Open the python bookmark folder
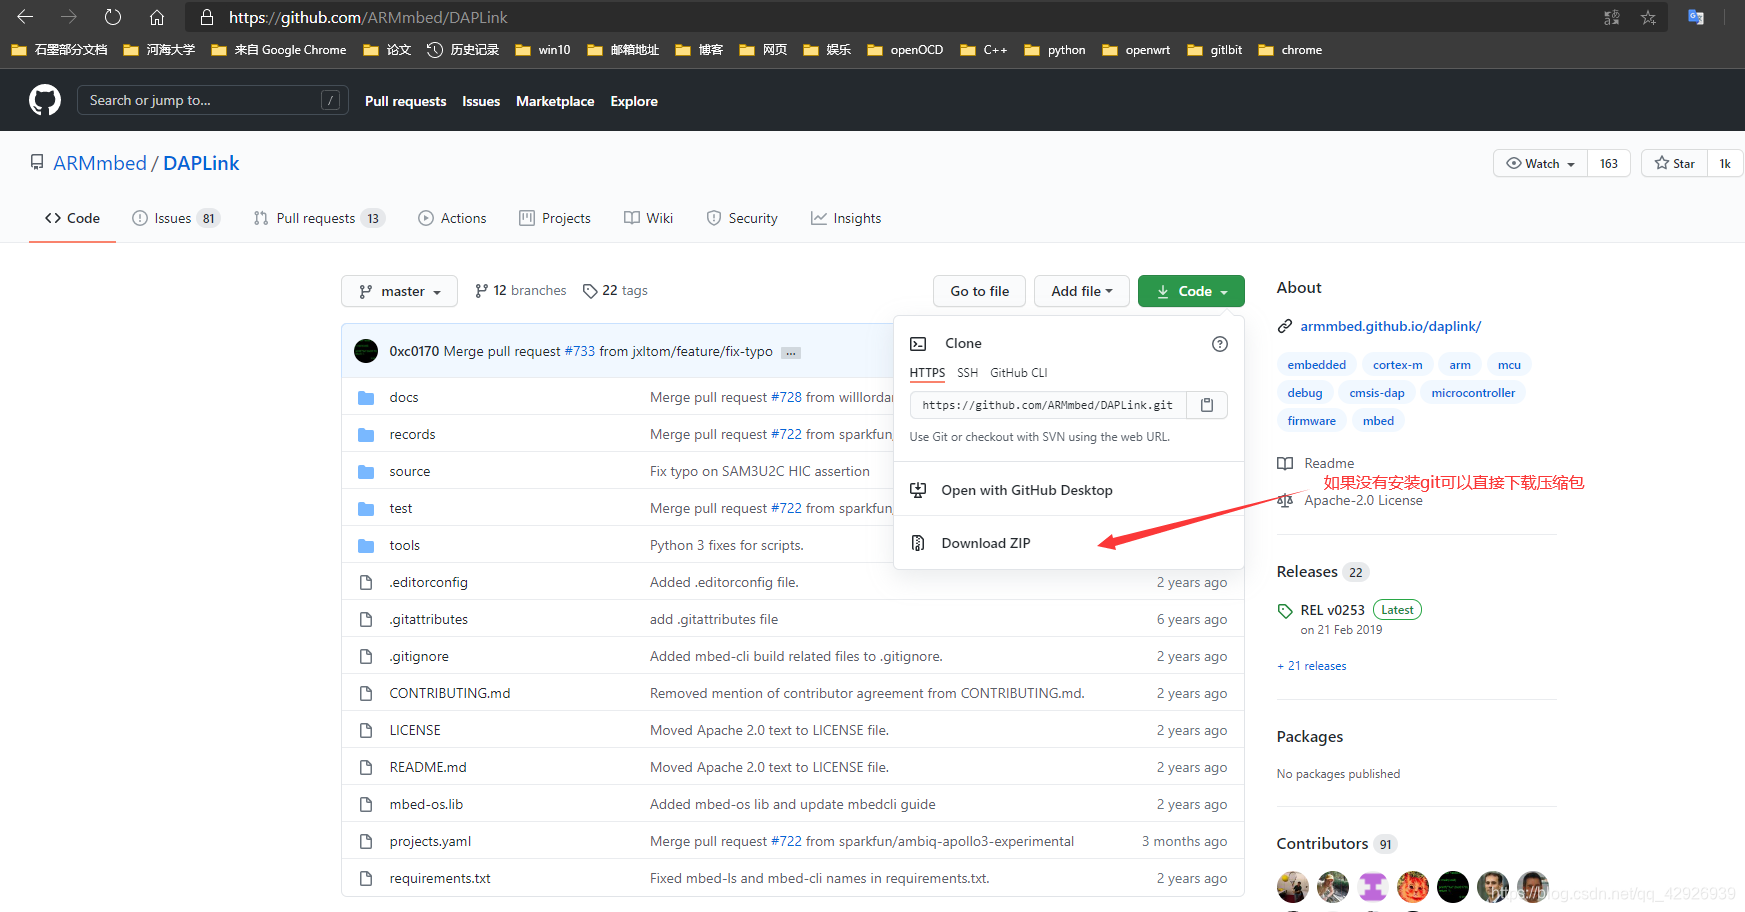The height and width of the screenshot is (912, 1745). coord(1055,49)
